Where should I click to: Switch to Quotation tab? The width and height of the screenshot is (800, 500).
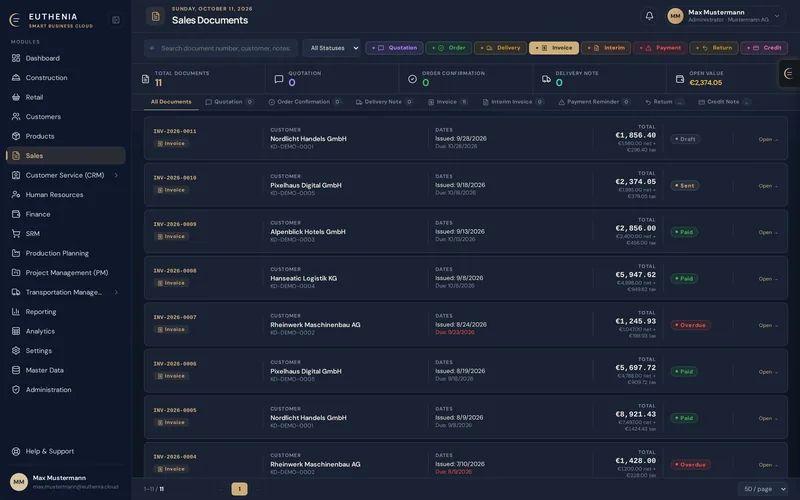pos(229,102)
